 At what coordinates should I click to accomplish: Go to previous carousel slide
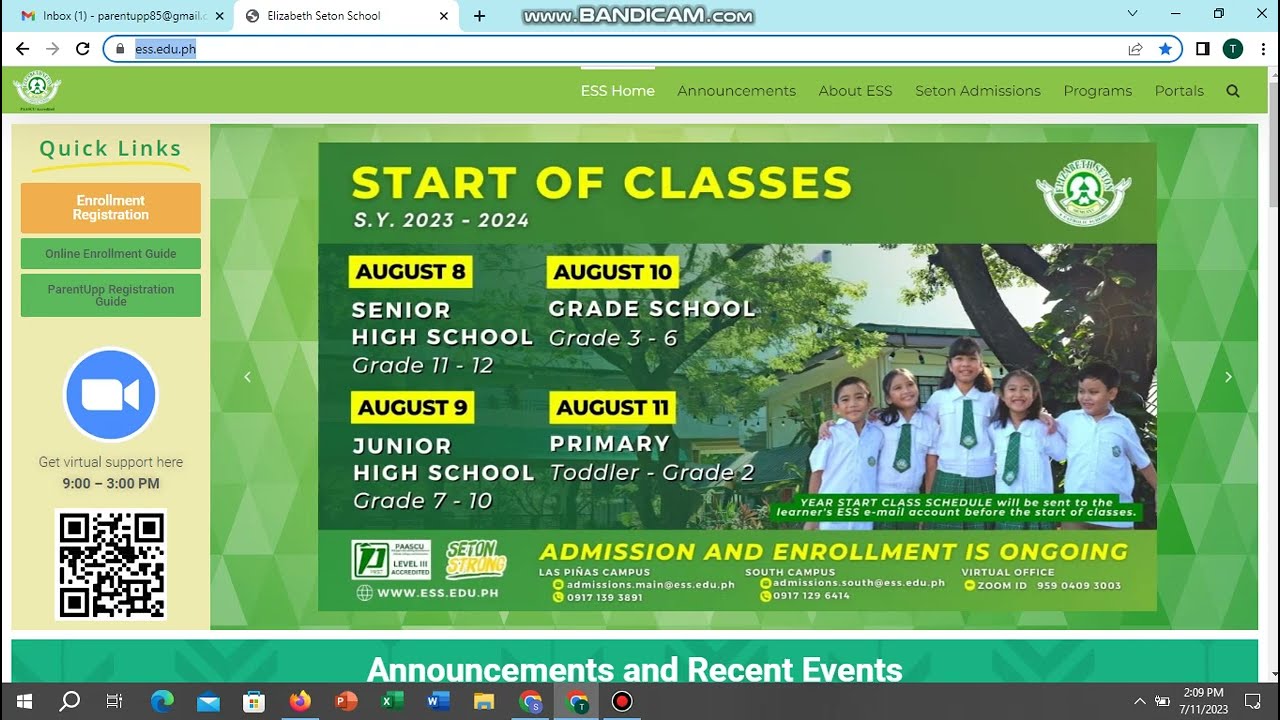coord(247,377)
